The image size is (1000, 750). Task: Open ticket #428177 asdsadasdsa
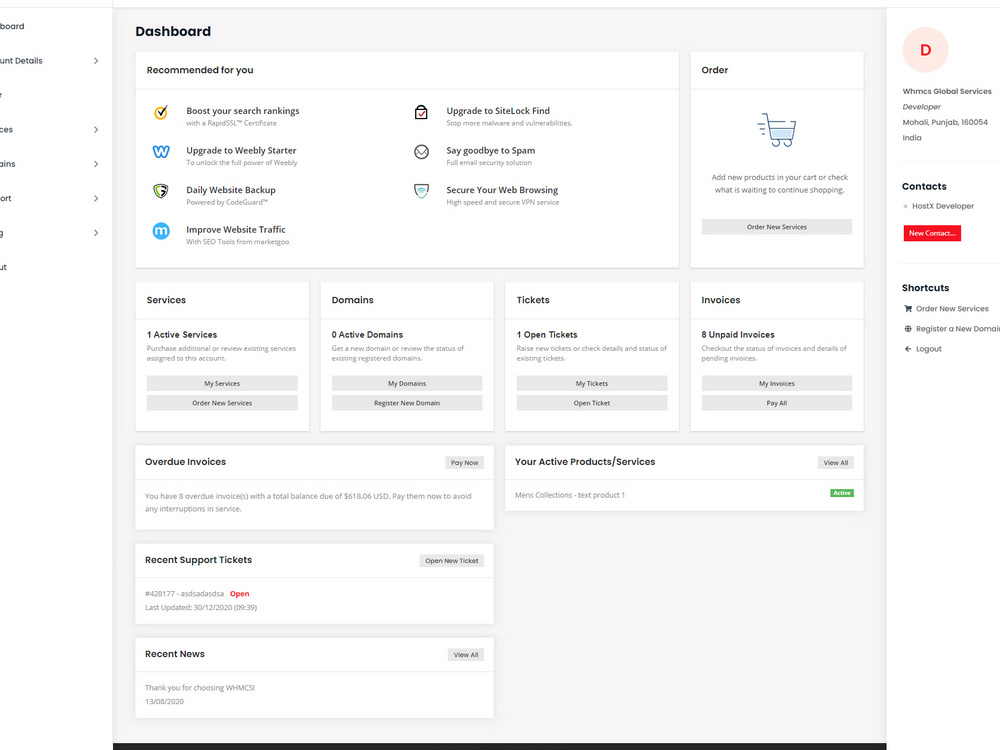point(184,594)
